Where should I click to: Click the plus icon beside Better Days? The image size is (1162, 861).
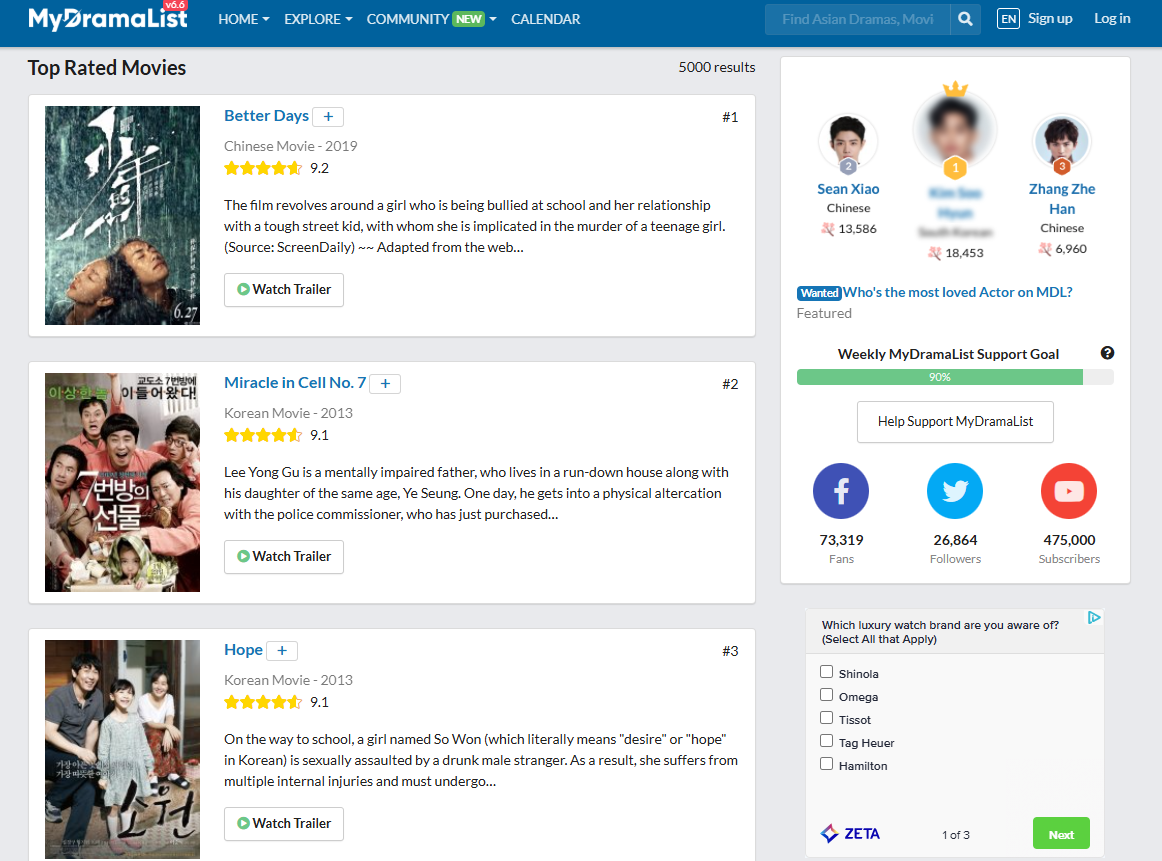(328, 117)
